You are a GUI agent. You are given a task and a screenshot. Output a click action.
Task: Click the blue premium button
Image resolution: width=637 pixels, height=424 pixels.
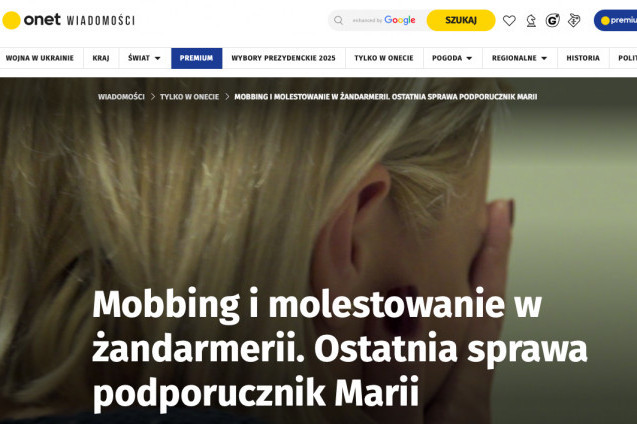point(615,20)
